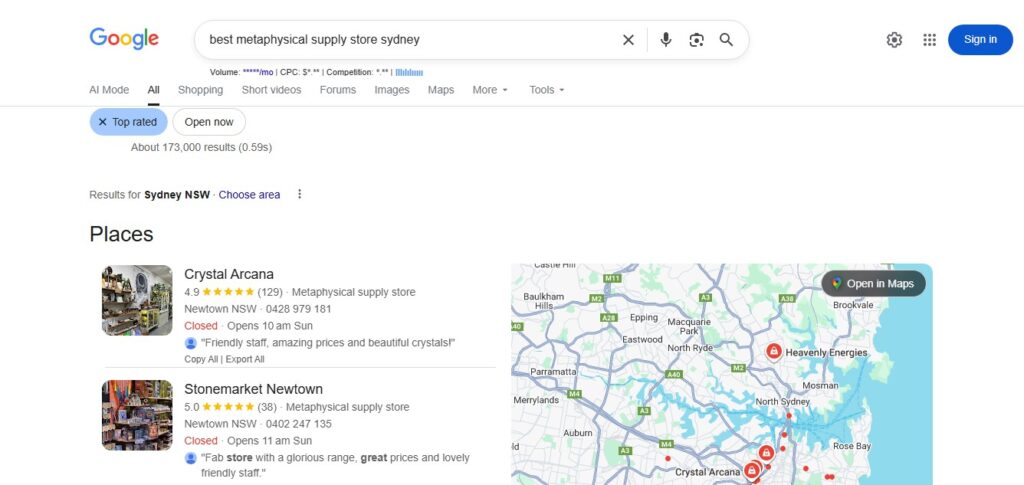
Task: Open the Tools dropdown
Action: [x=547, y=90]
